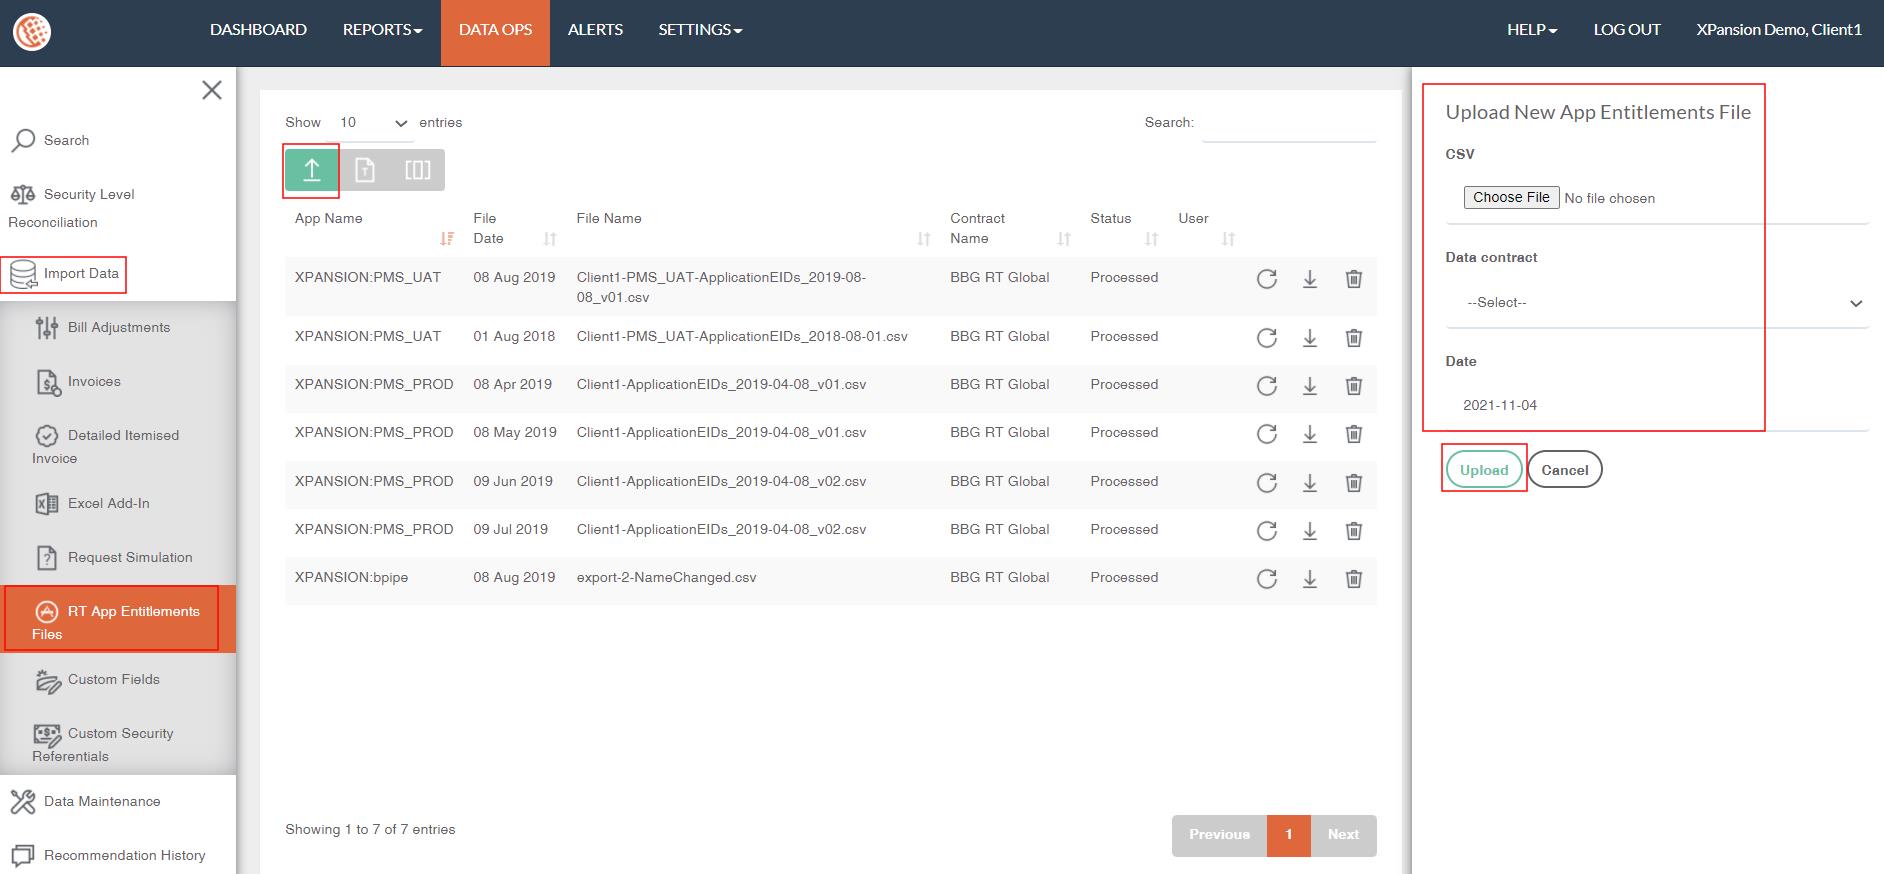Click the green upload file toolbar icon
The width and height of the screenshot is (1884, 874).
tap(311, 170)
